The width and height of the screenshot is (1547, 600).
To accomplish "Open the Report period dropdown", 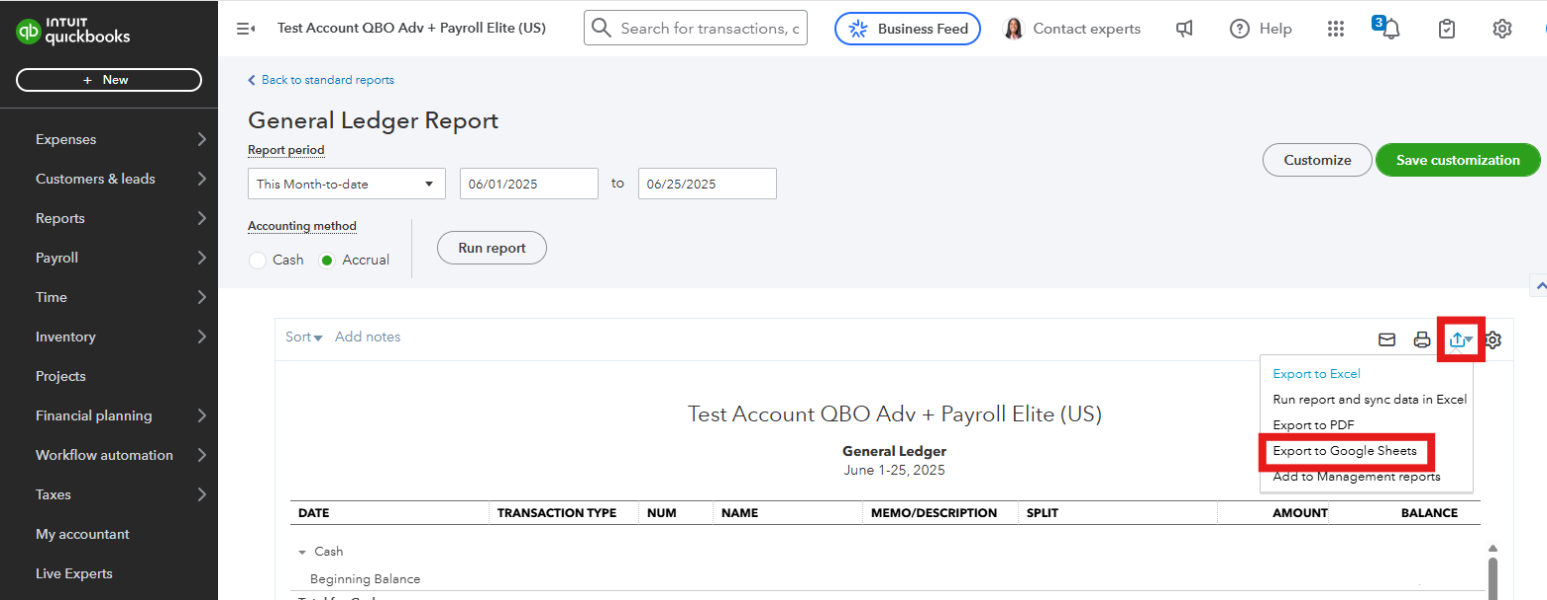I will tap(346, 184).
